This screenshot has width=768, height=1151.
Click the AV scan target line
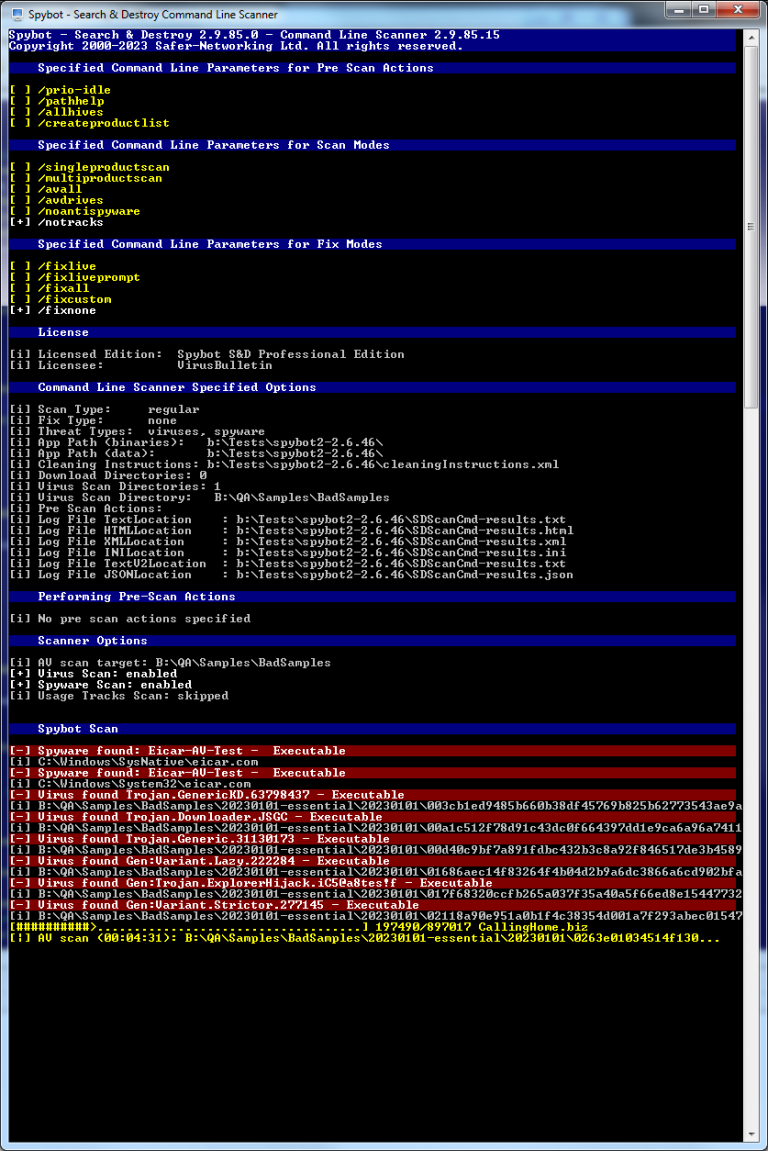pos(170,662)
